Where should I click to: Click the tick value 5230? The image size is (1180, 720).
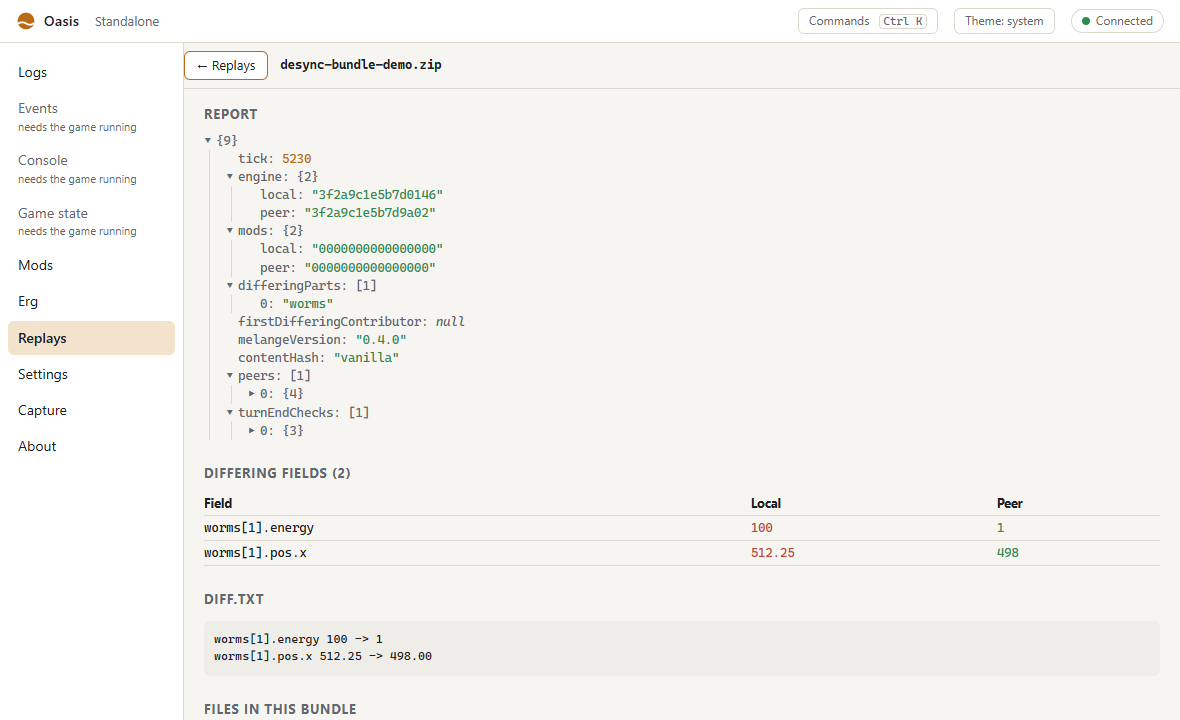click(x=297, y=159)
